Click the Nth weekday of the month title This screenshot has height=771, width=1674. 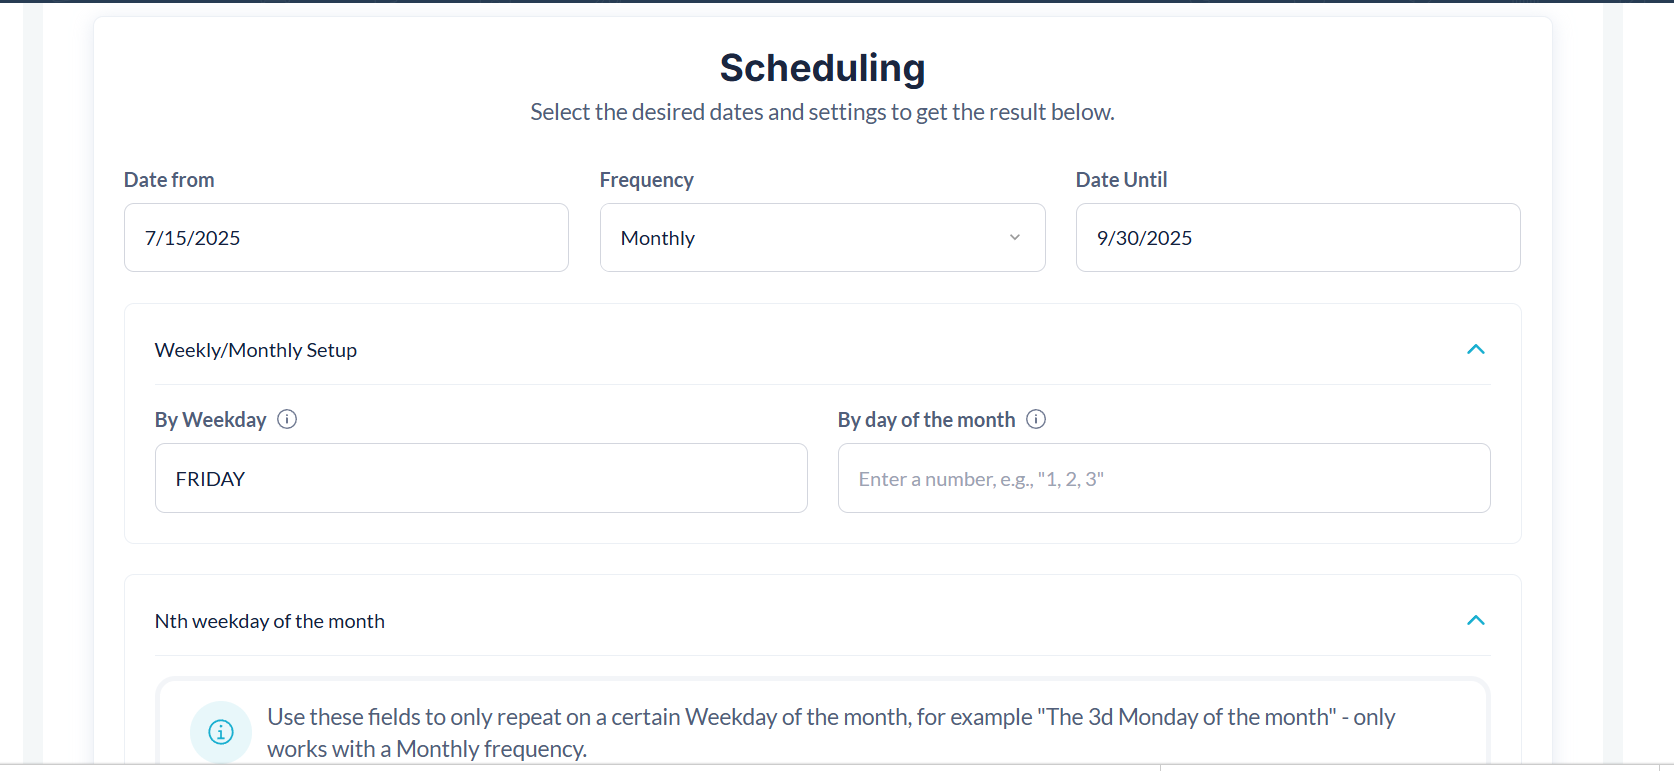(270, 621)
